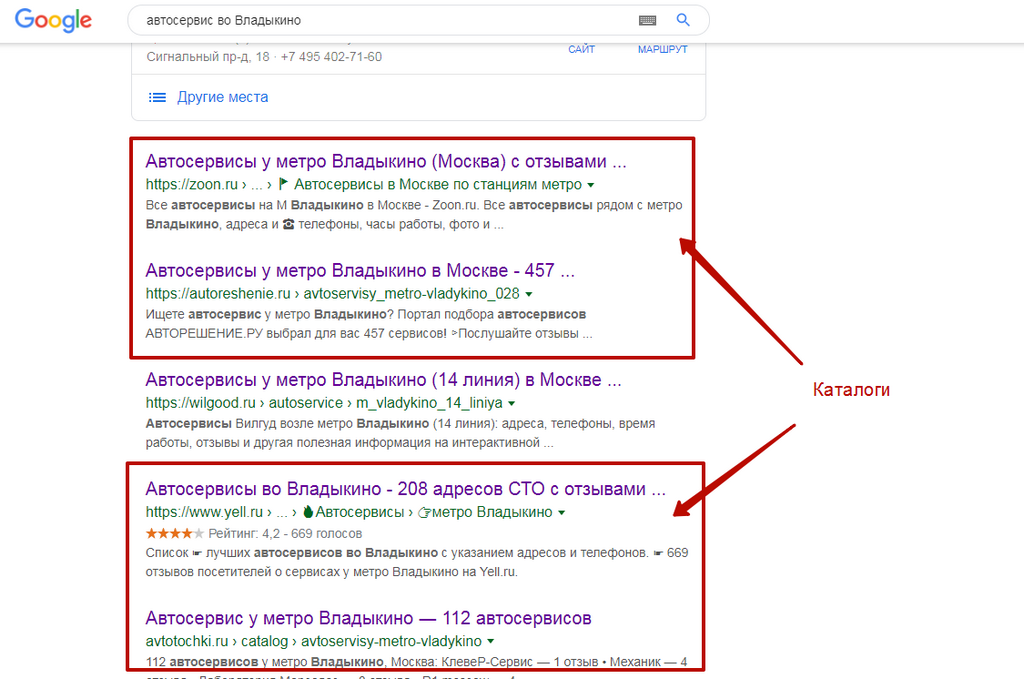This screenshot has height=679, width=1024.
Task: Expand dropdown arrow after avtotochki.ru URL
Action: pos(490,642)
